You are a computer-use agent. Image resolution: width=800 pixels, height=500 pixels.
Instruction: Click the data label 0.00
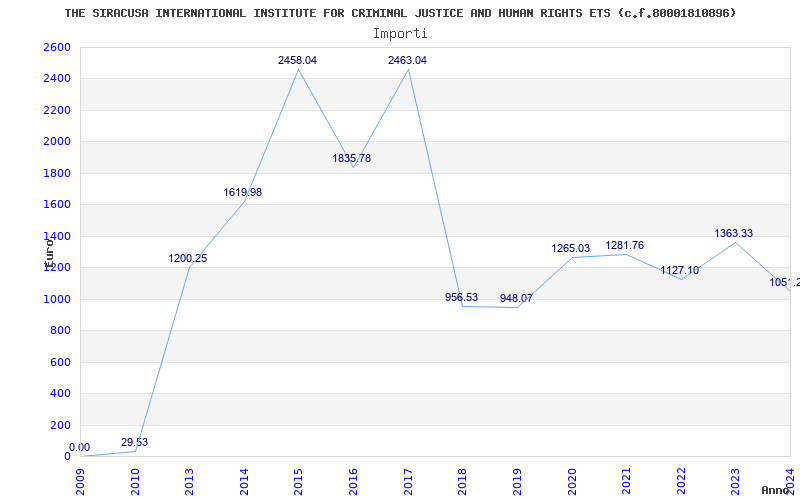(79, 447)
